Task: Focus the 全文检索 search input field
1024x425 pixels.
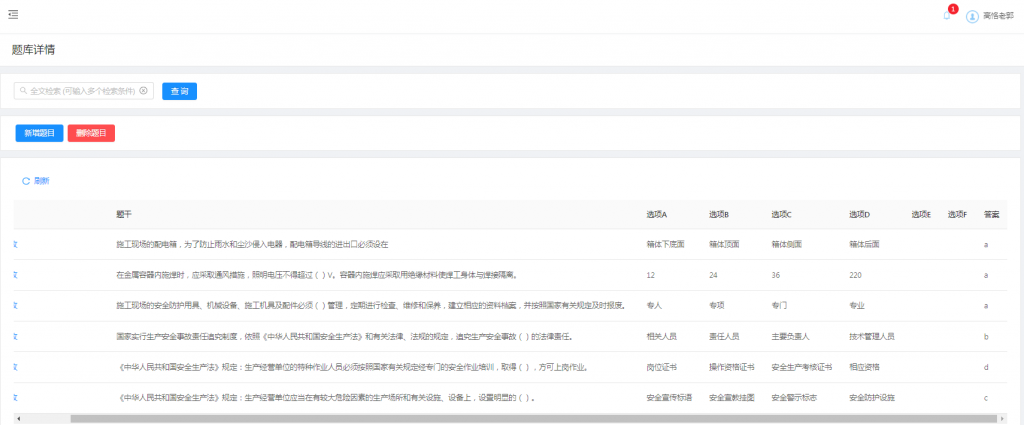Action: [80, 91]
